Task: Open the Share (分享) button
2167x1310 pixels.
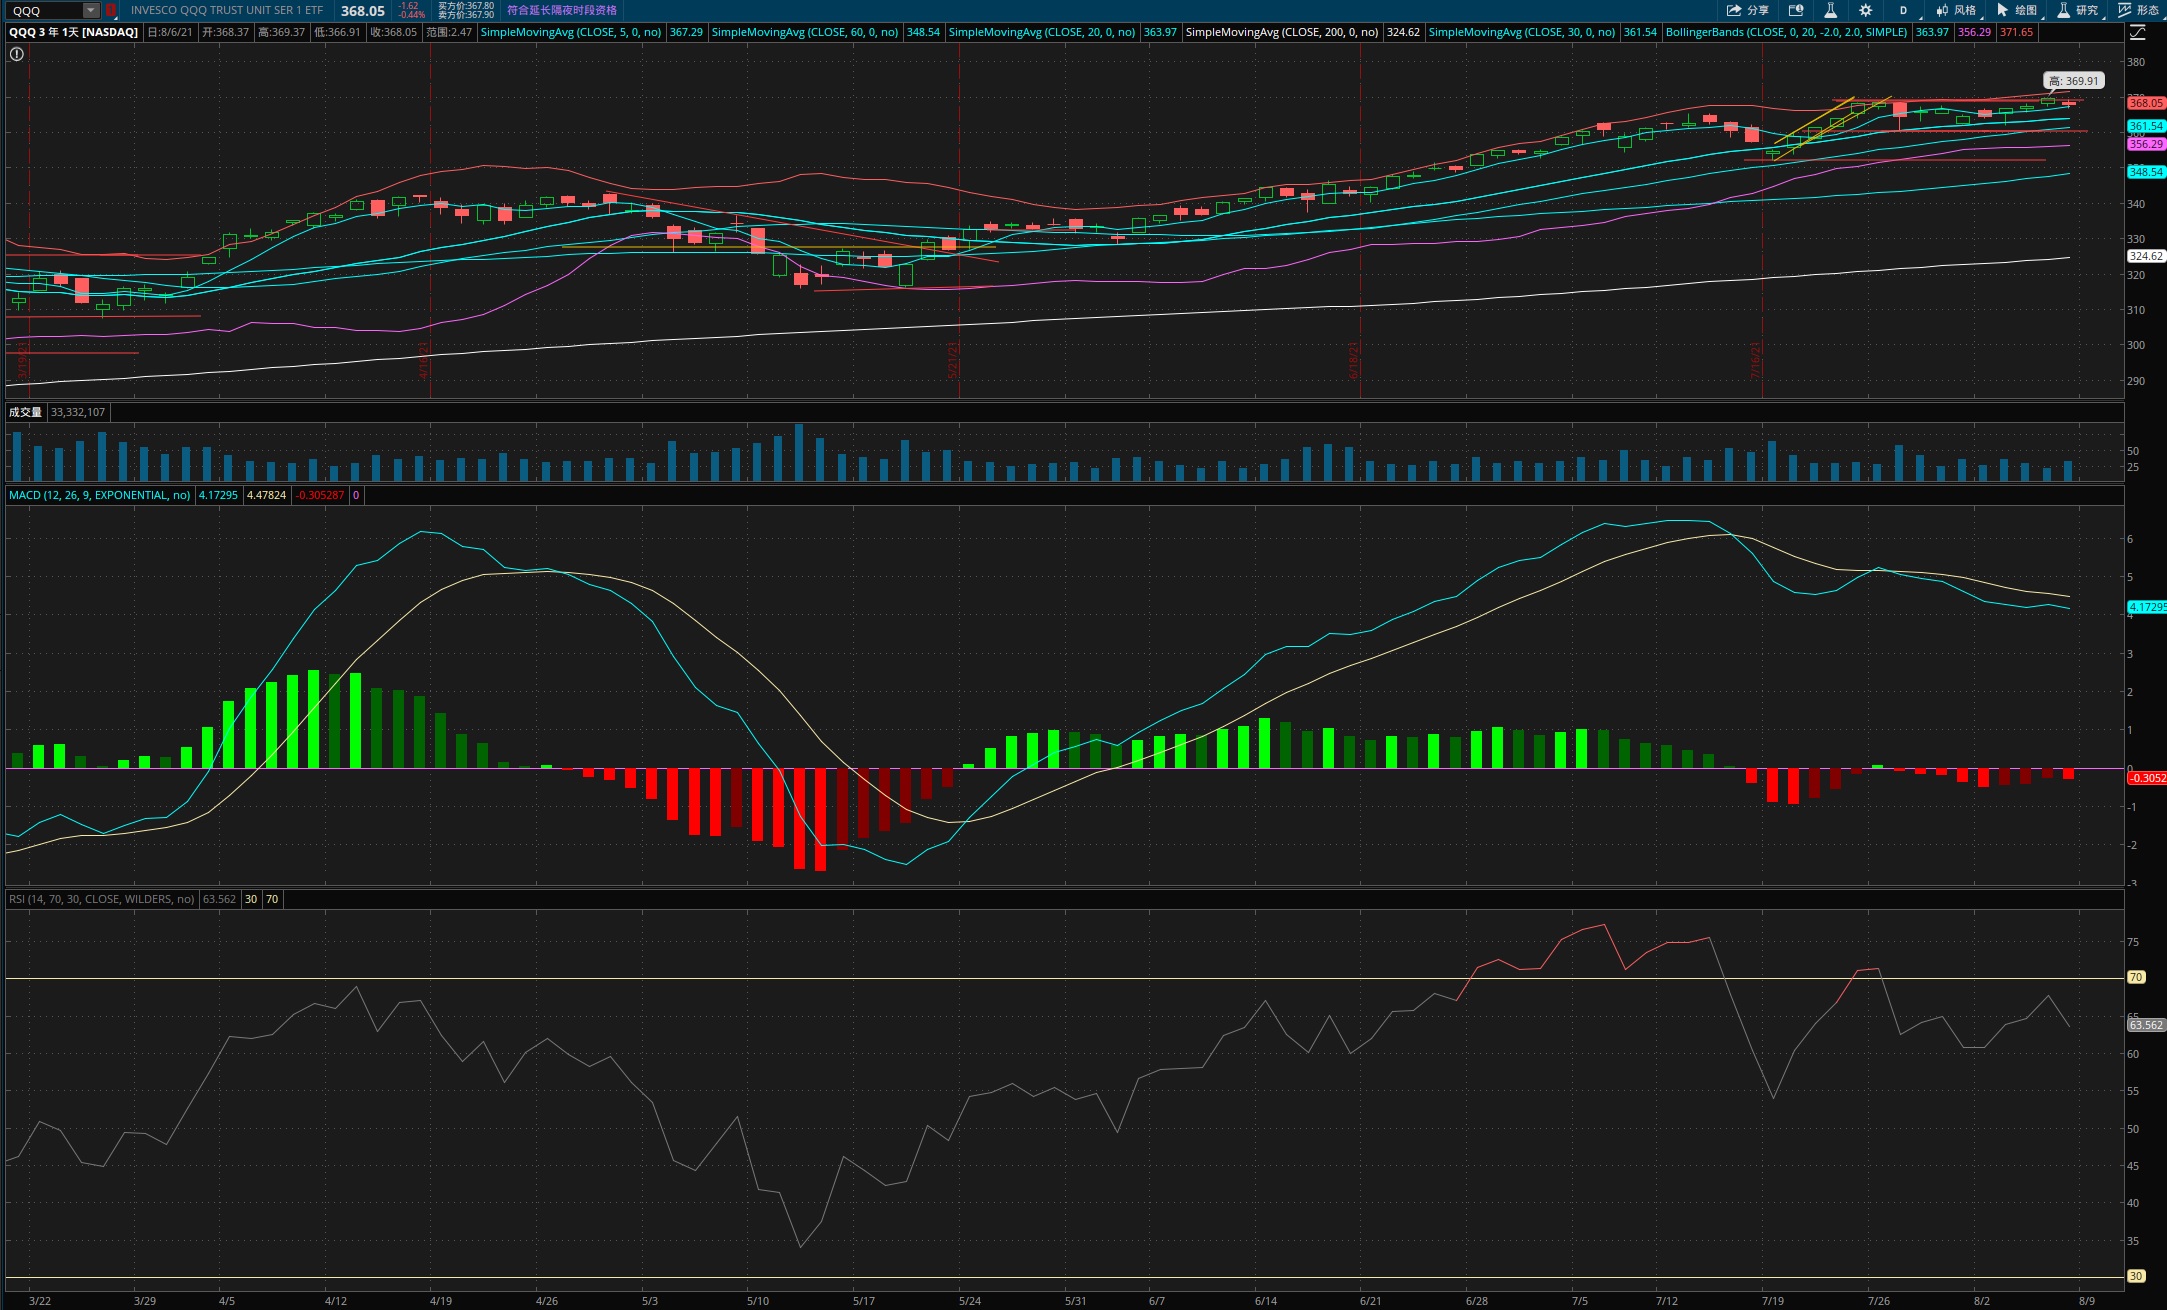Action: pyautogui.click(x=1747, y=10)
